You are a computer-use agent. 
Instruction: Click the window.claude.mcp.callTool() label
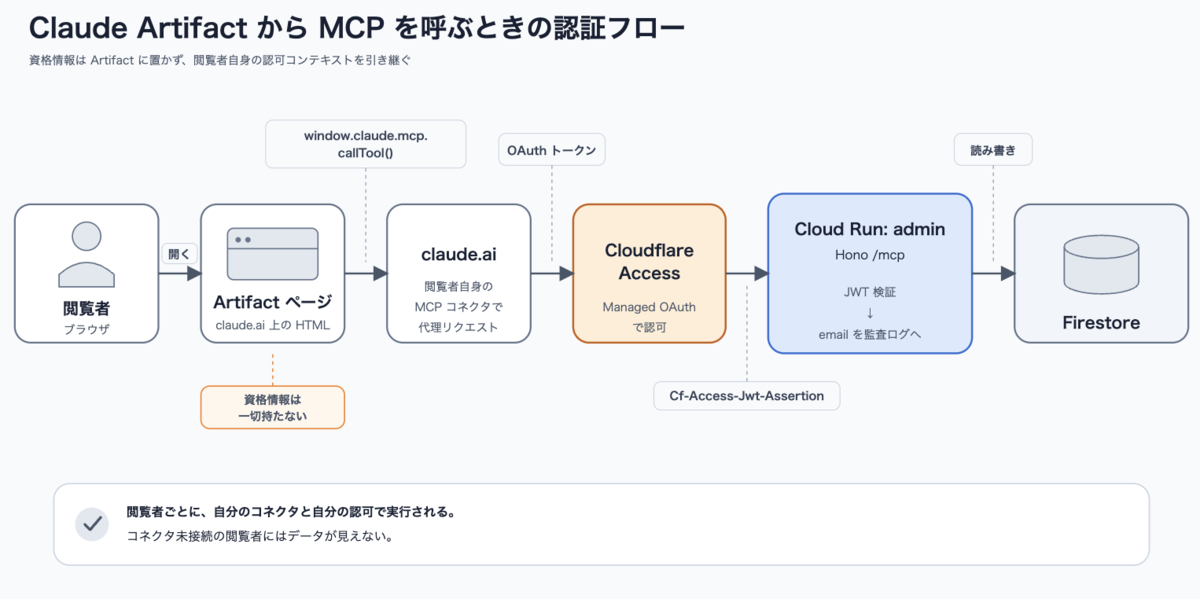coord(366,144)
